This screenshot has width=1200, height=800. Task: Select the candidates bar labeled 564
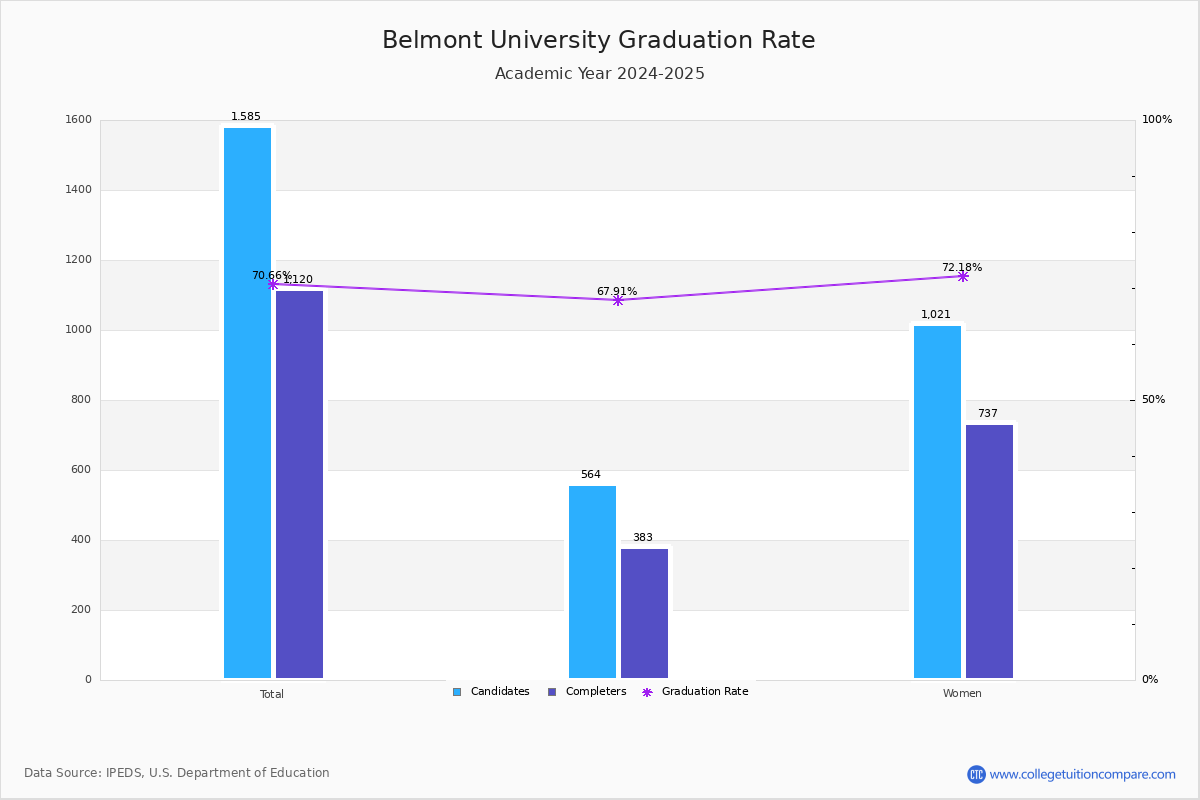pos(592,582)
